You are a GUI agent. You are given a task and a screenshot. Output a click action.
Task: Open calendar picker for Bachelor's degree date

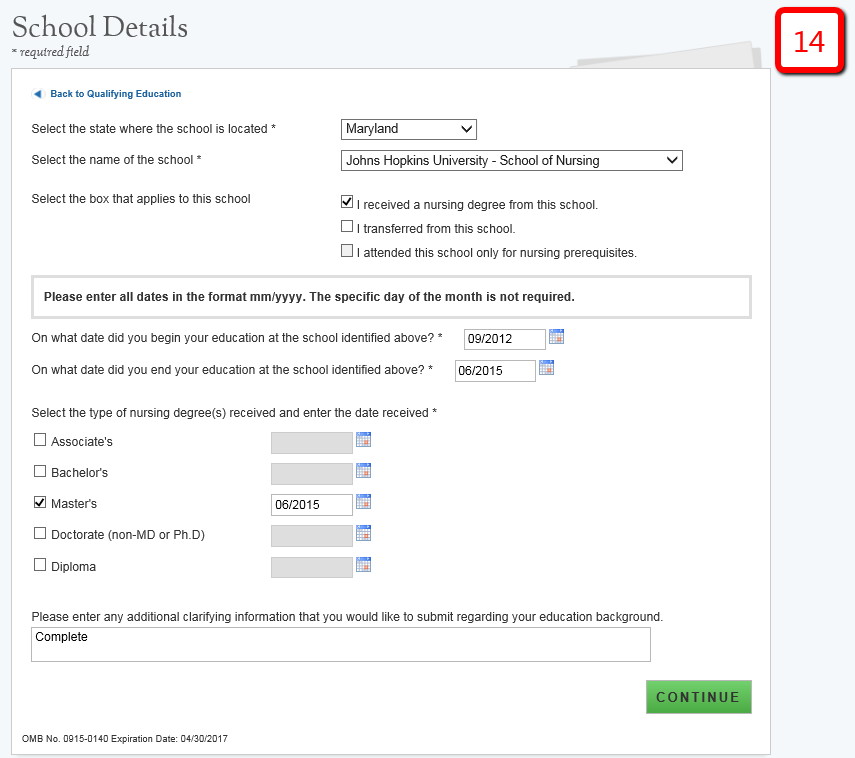(x=364, y=470)
